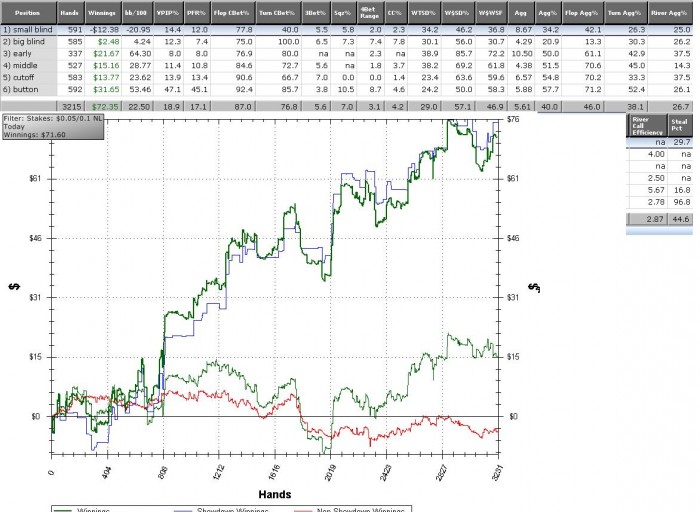Click the Steal Pct column header
Image resolution: width=700 pixels, height=512 pixels.
[680, 125]
